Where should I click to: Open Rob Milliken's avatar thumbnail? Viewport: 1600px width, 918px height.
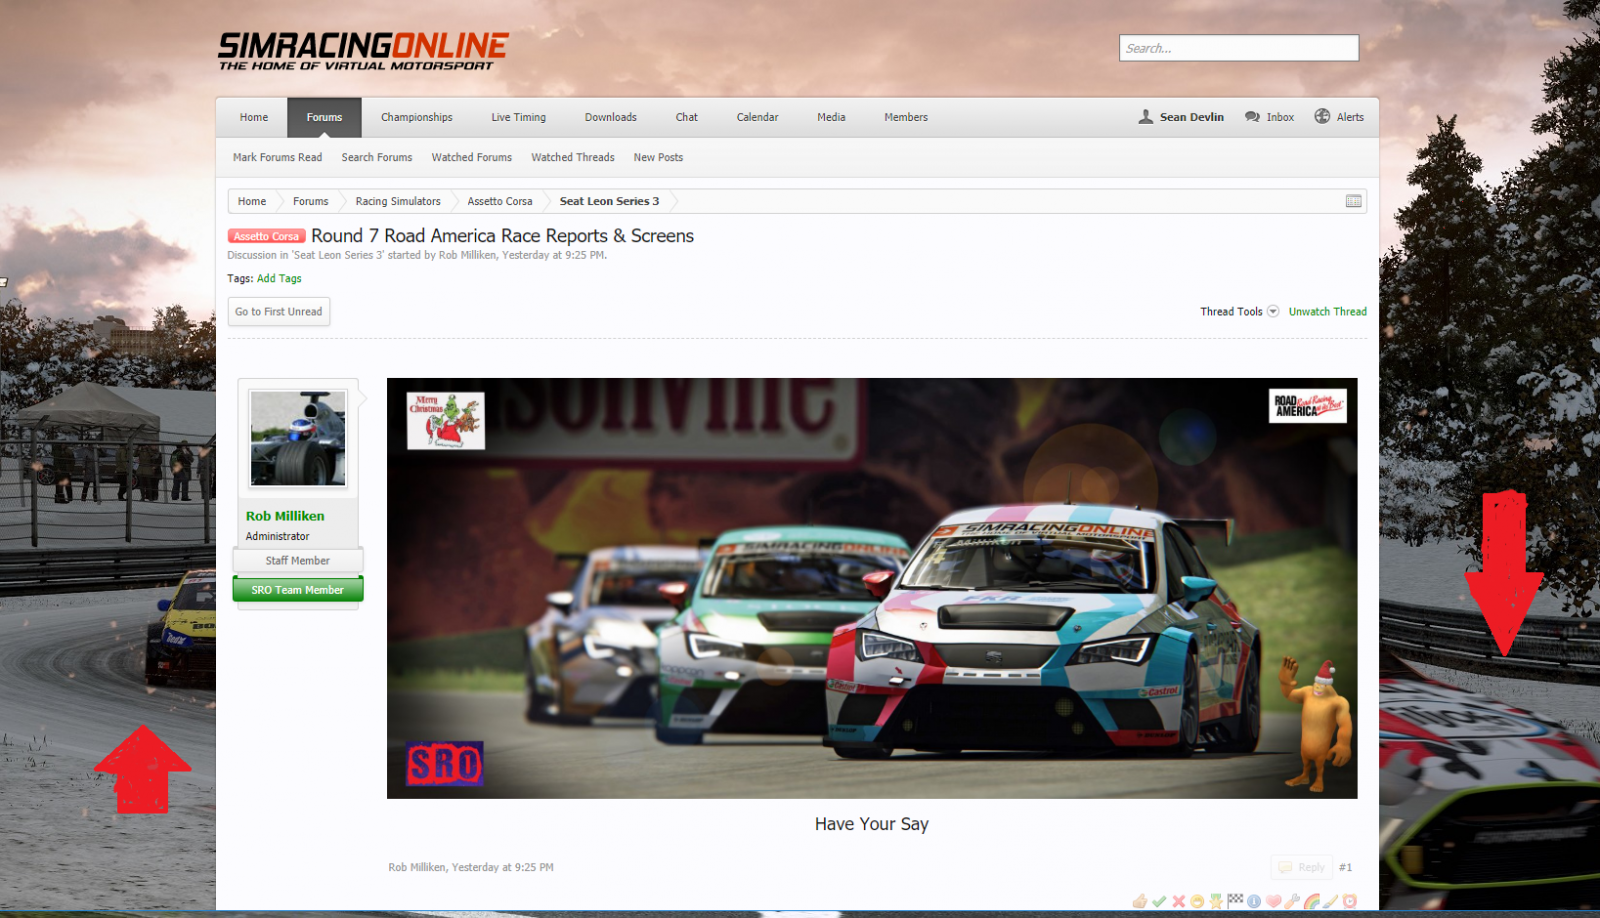298,438
